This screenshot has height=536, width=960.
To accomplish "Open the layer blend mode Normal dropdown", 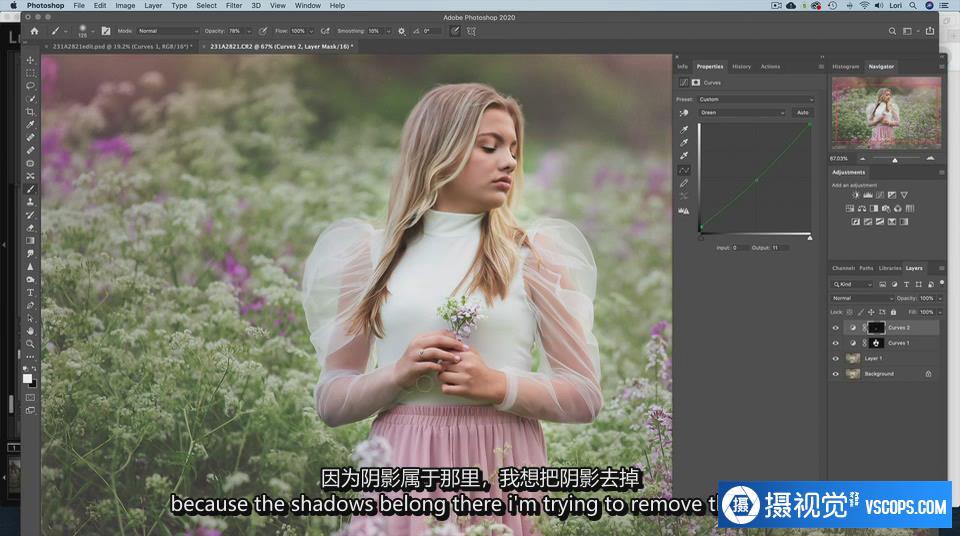I will tap(862, 298).
